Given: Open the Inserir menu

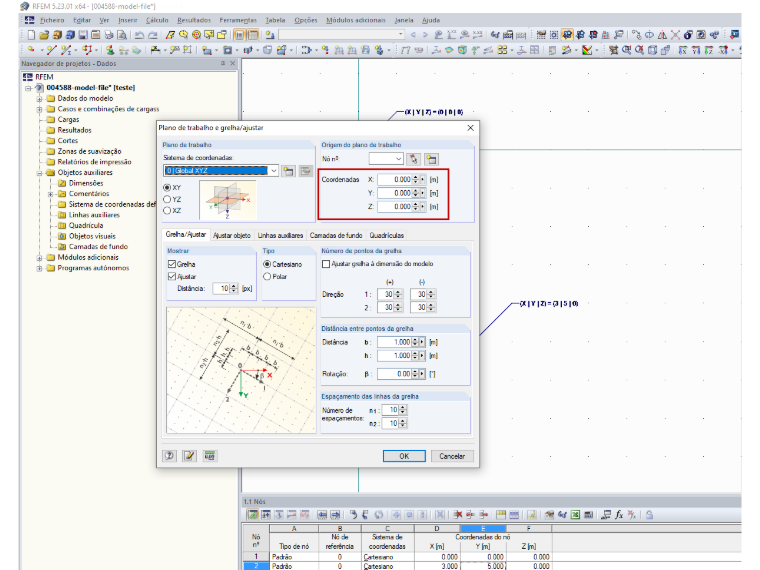Looking at the screenshot, I should point(127,20).
